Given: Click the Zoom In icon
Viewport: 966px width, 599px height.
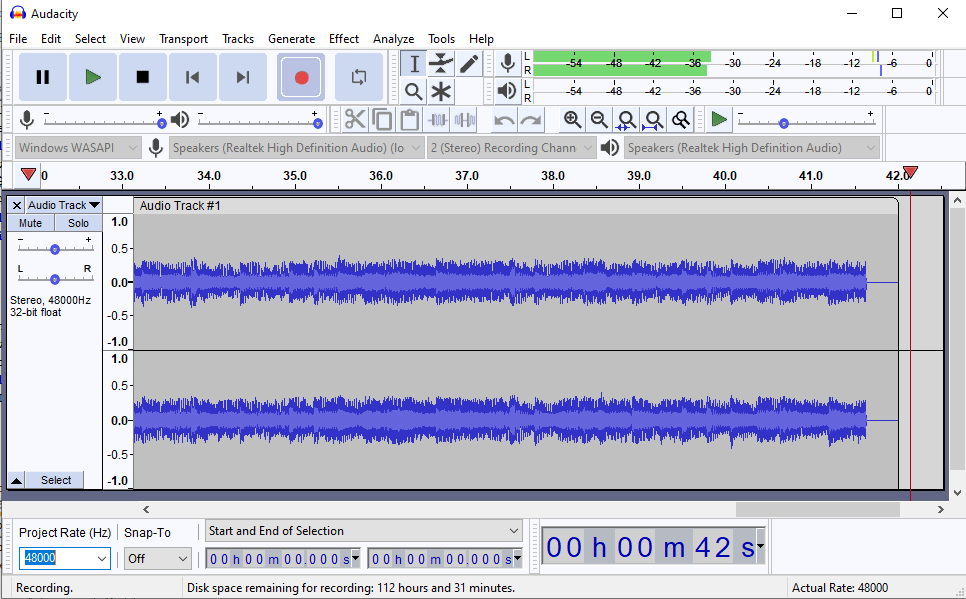Looking at the screenshot, I should coord(572,120).
